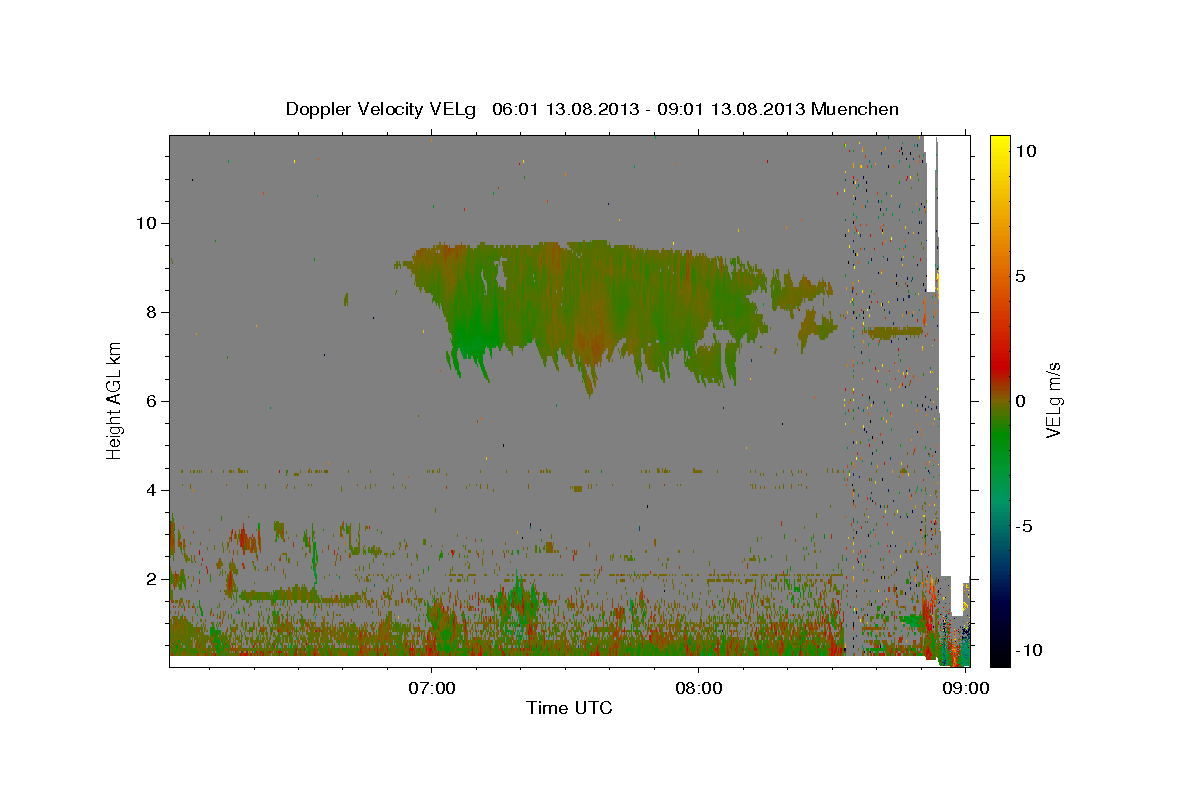Click the '07:00' time axis label
This screenshot has height=800, width=1200.
pyautogui.click(x=431, y=688)
